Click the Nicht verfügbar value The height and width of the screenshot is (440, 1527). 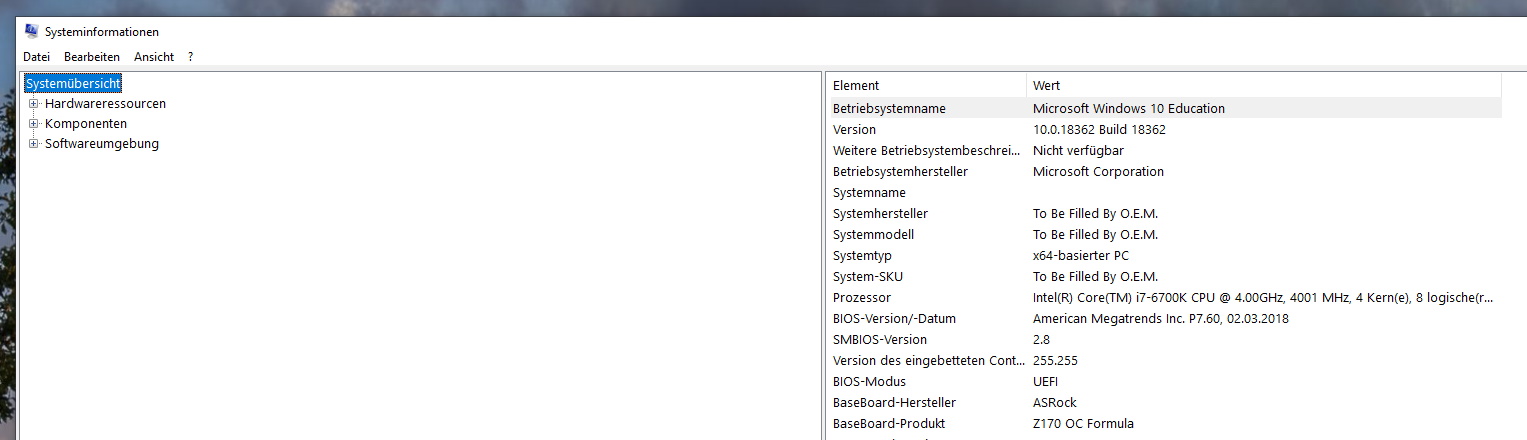(x=1078, y=150)
